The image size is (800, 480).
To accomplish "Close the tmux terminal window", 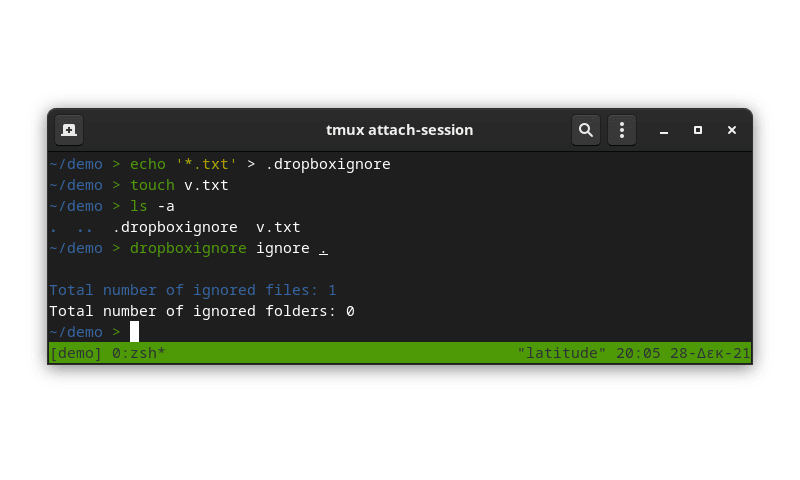I will click(x=732, y=130).
